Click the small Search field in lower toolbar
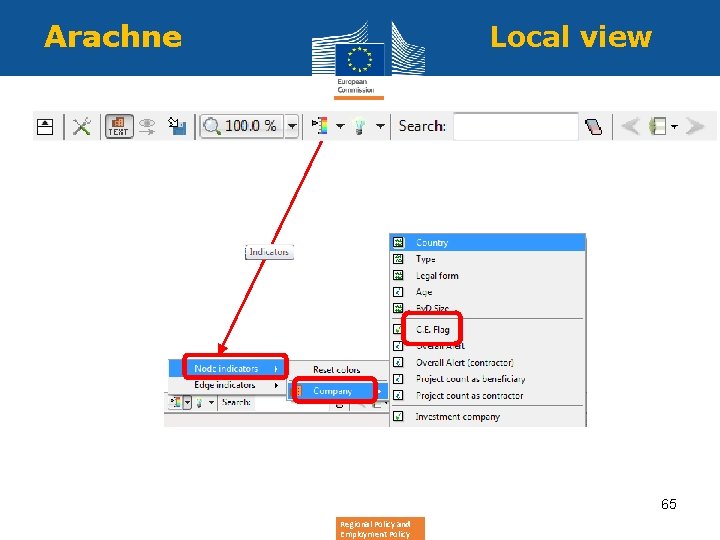720x540 pixels. 294,403
